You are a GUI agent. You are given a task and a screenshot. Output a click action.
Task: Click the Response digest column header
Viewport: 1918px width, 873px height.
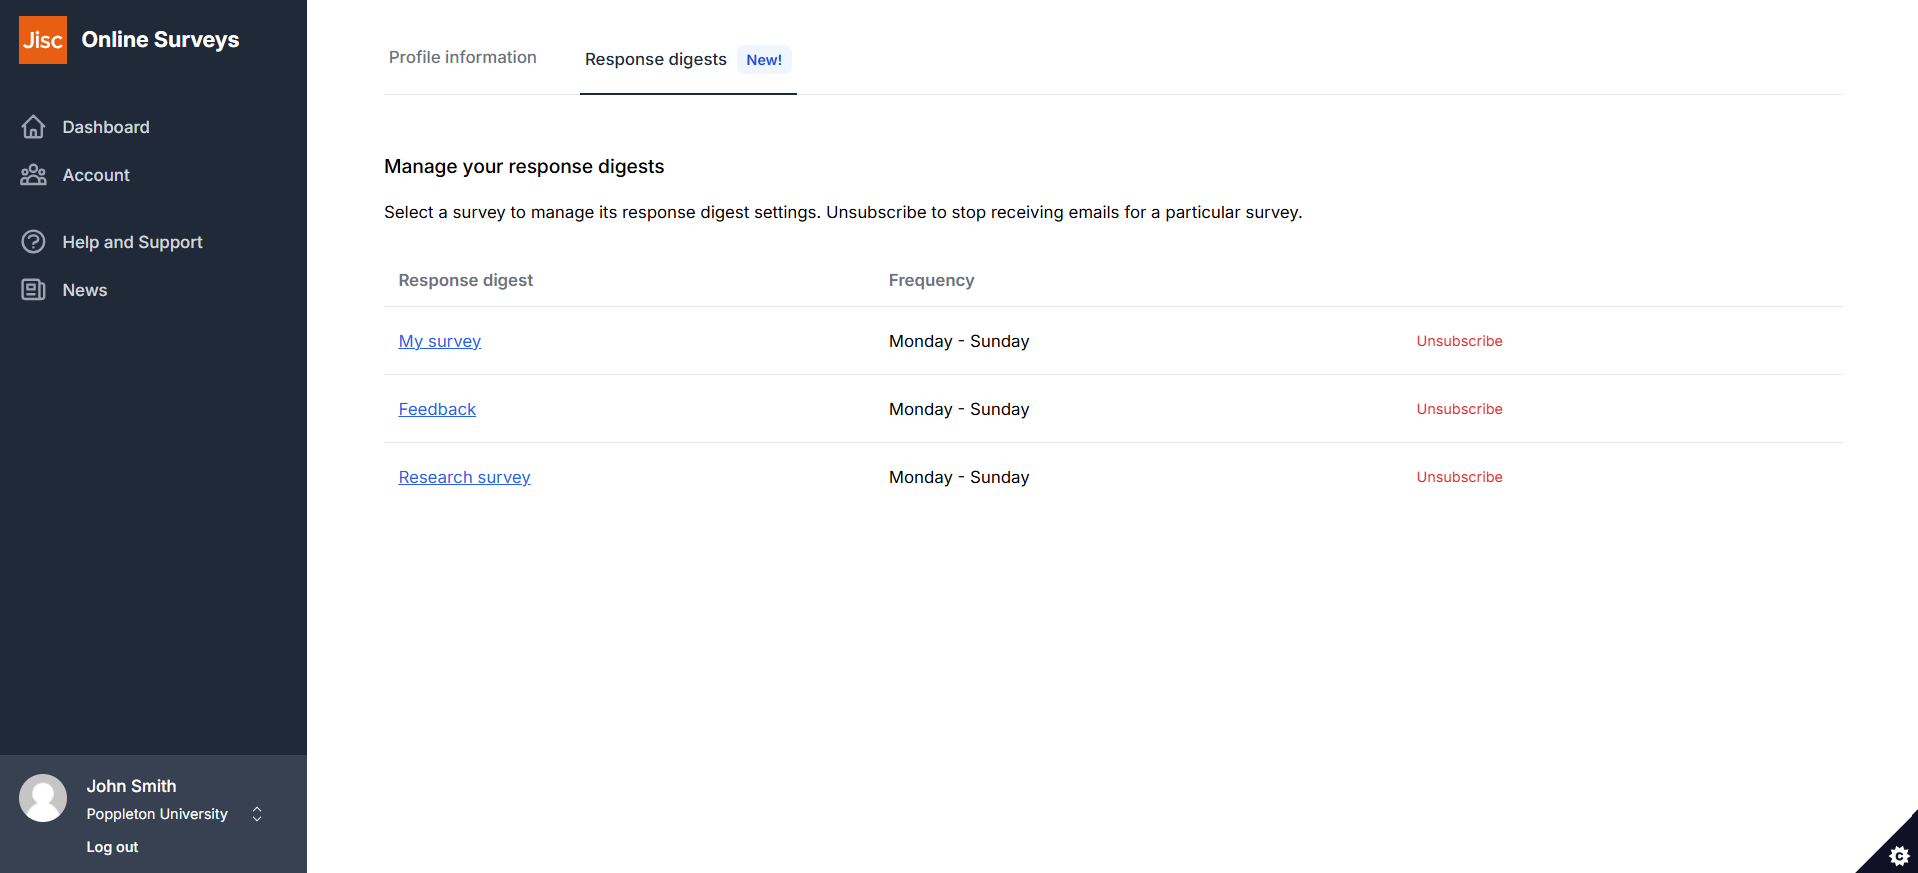(466, 280)
